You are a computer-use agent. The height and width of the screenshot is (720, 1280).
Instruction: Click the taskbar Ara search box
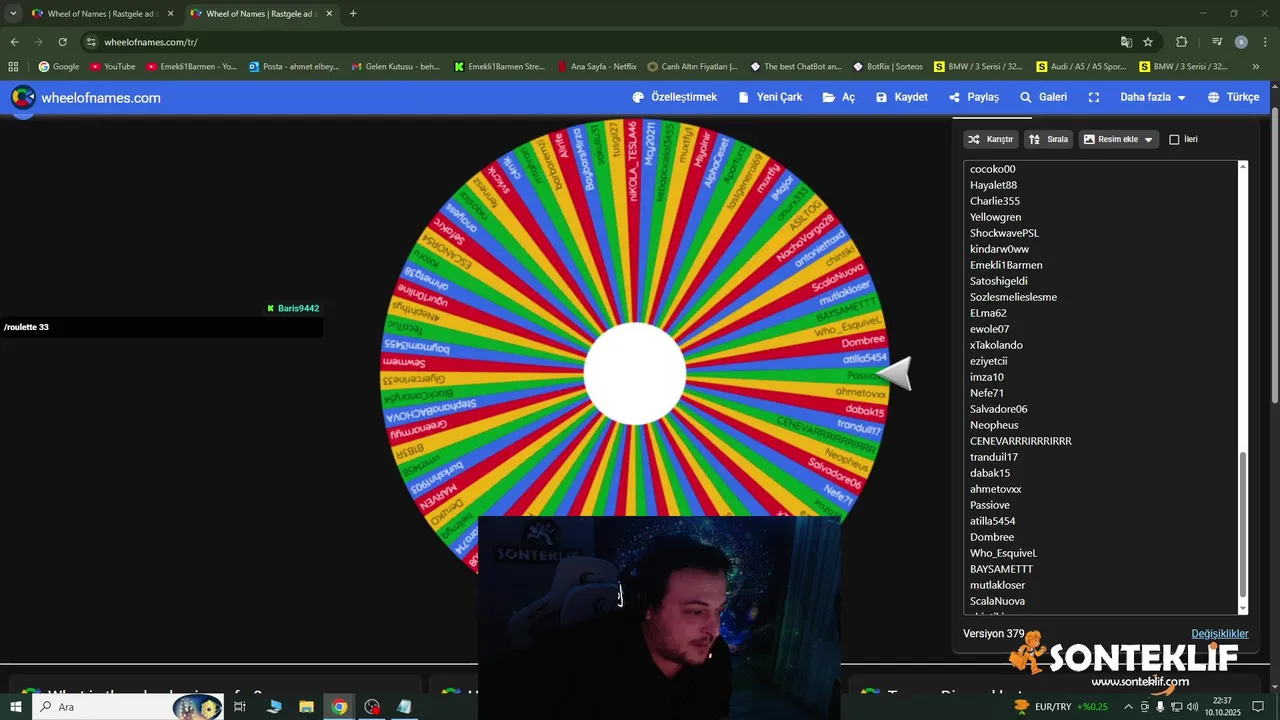(128, 707)
